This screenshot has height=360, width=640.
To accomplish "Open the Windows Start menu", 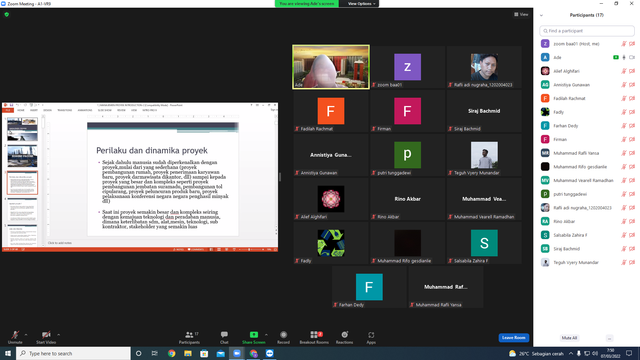I will (x=8, y=353).
